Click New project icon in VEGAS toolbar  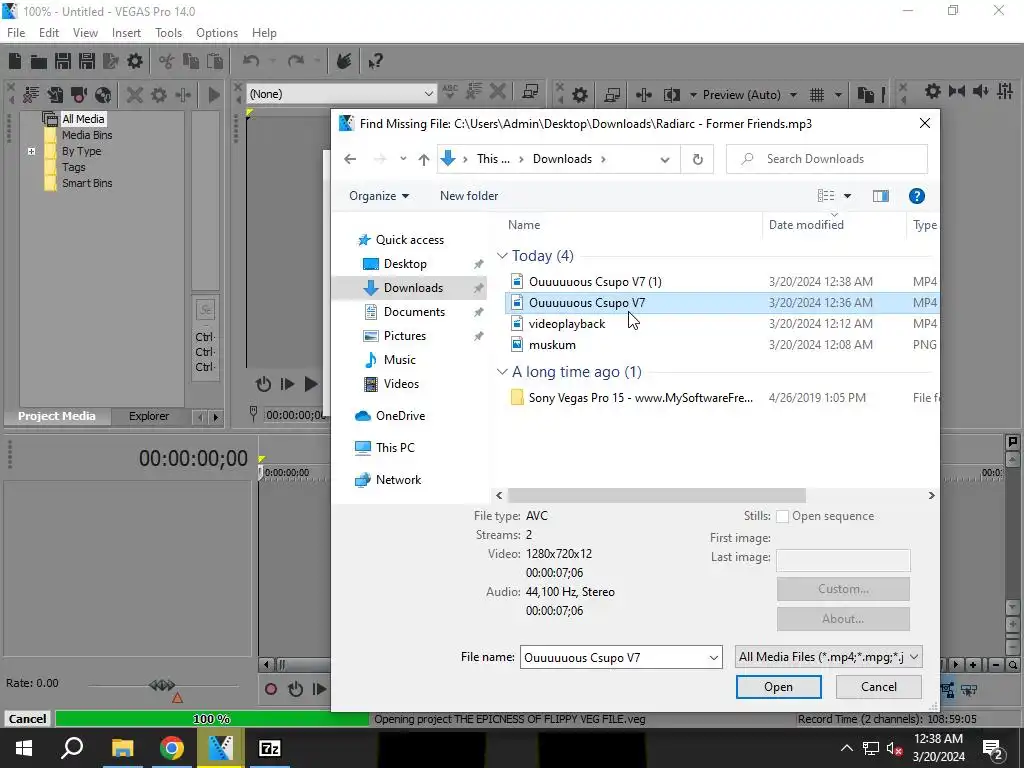(15, 61)
